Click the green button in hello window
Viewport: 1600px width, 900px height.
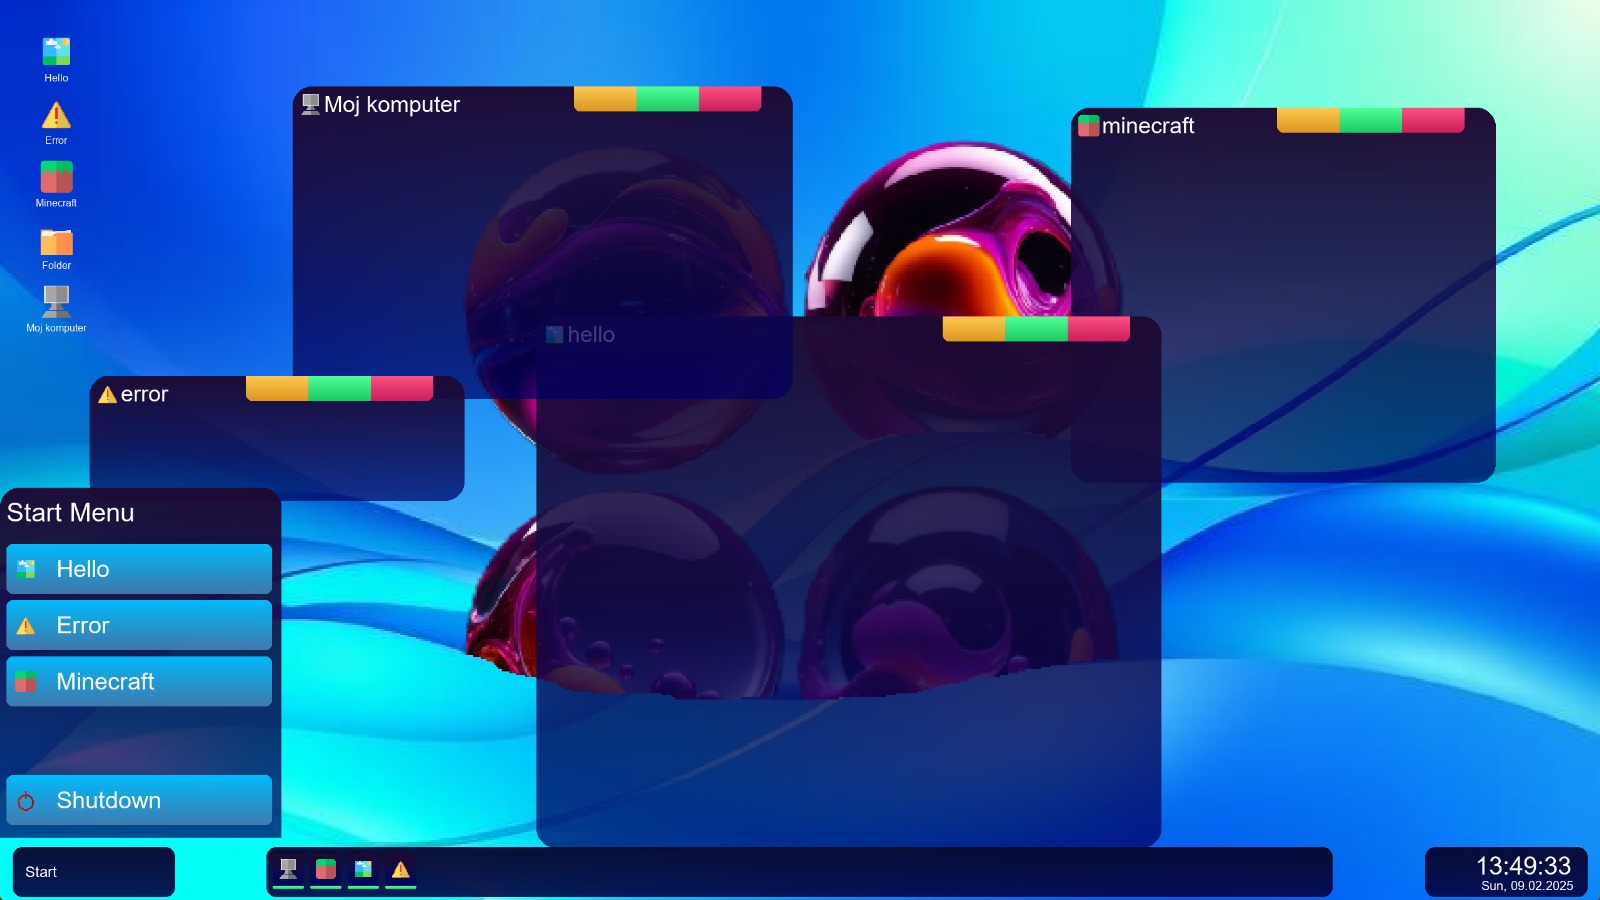[1036, 329]
